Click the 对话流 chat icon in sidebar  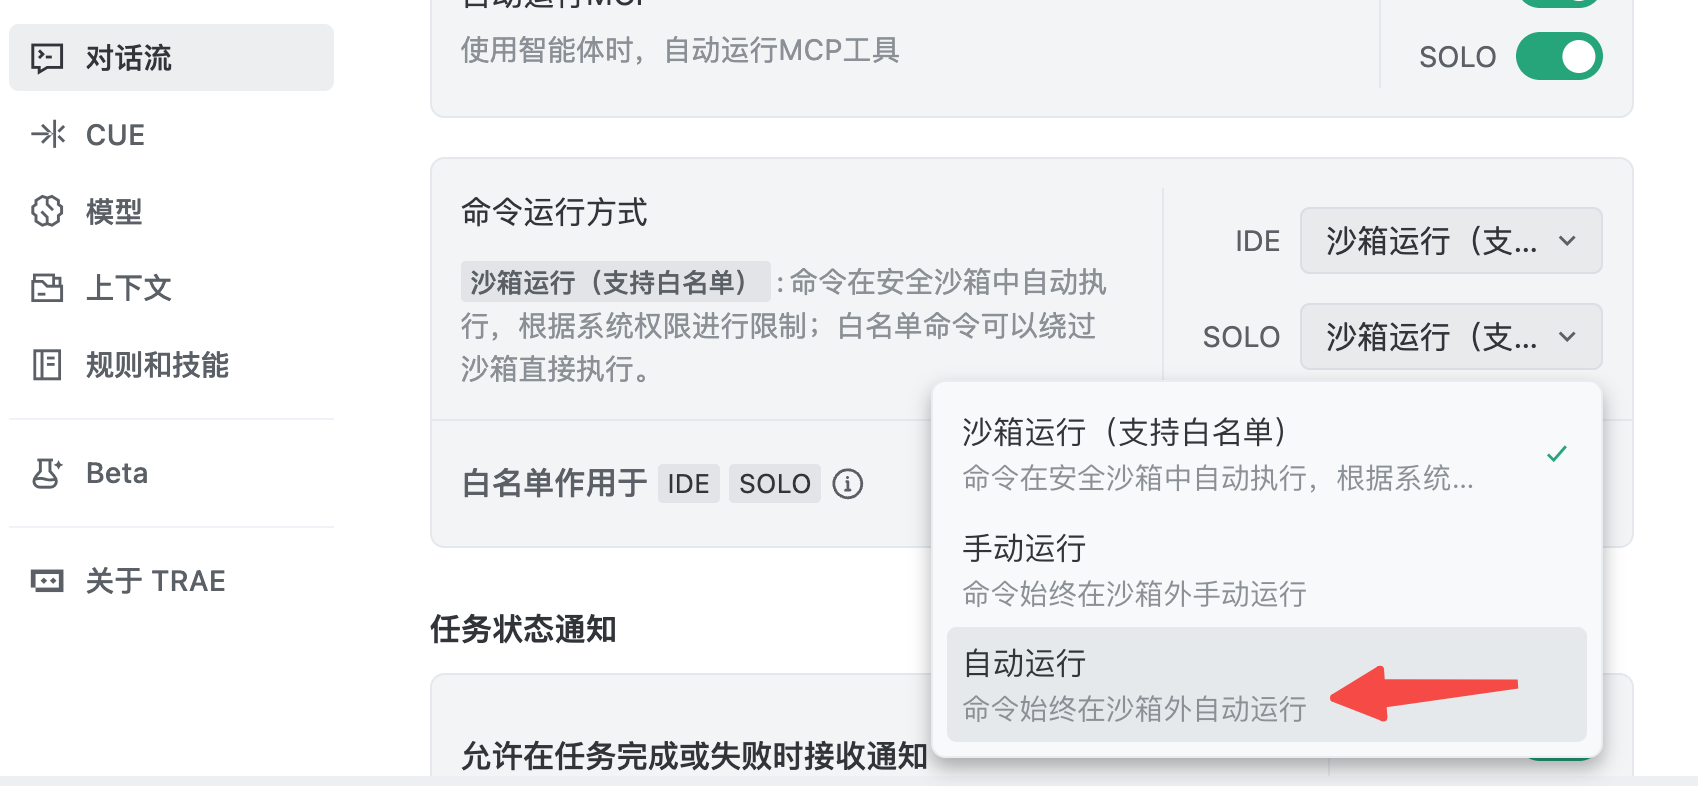point(47,58)
